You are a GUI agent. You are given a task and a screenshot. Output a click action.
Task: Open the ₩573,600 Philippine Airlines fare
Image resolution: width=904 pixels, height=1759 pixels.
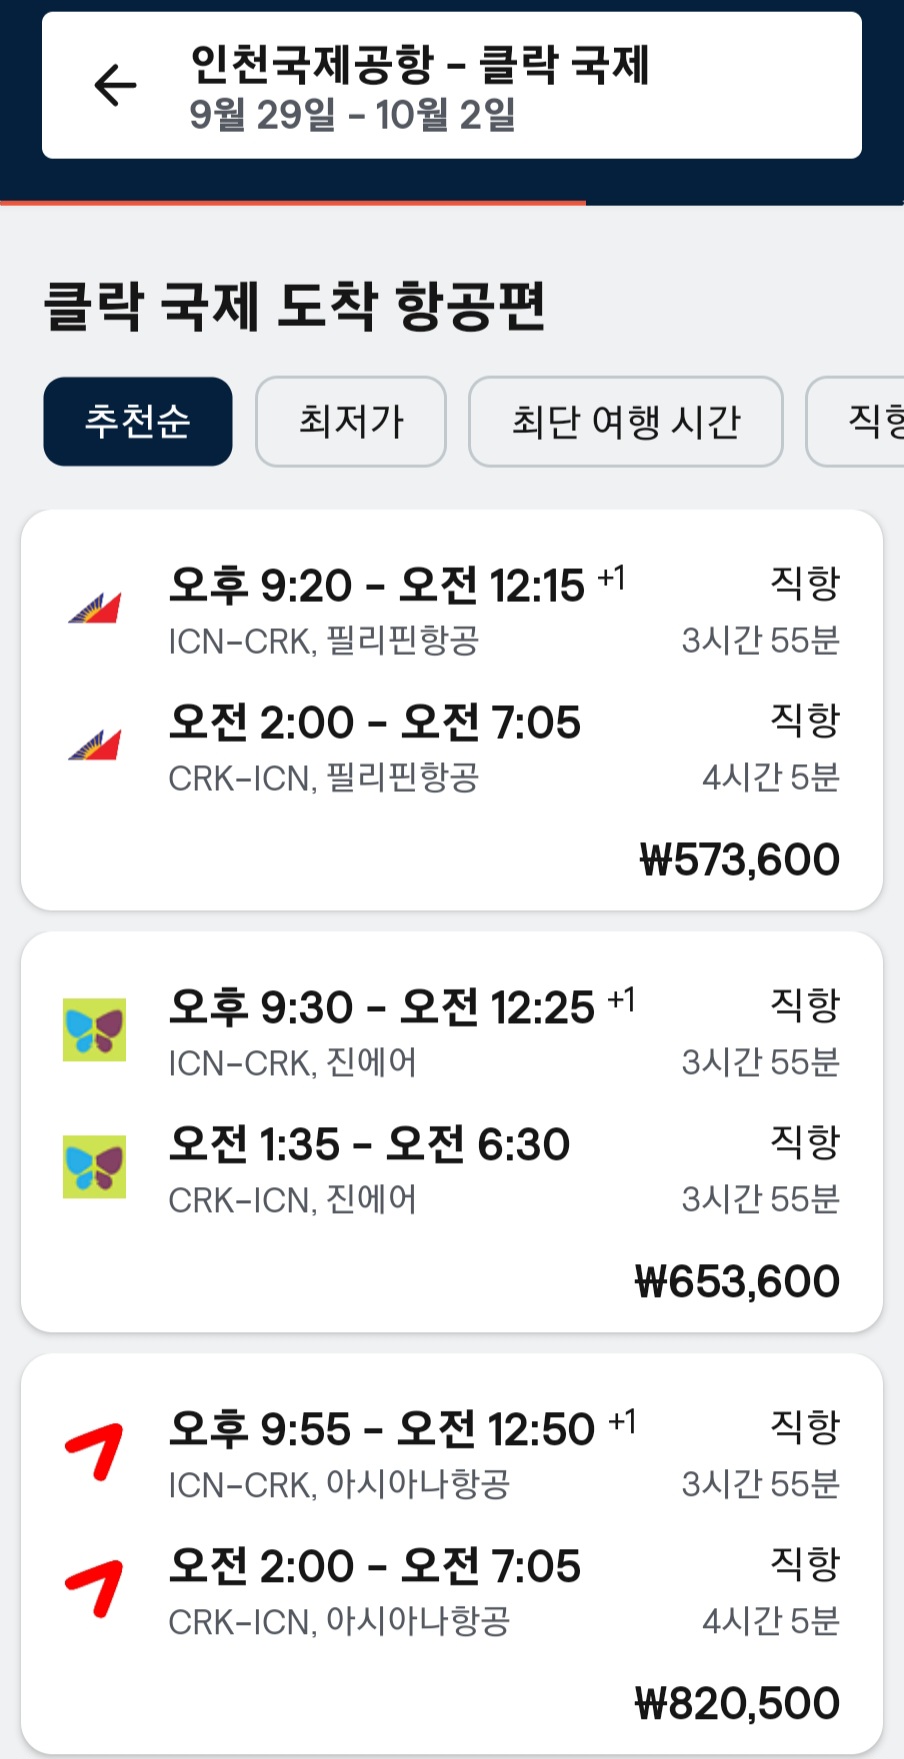pyautogui.click(x=739, y=860)
